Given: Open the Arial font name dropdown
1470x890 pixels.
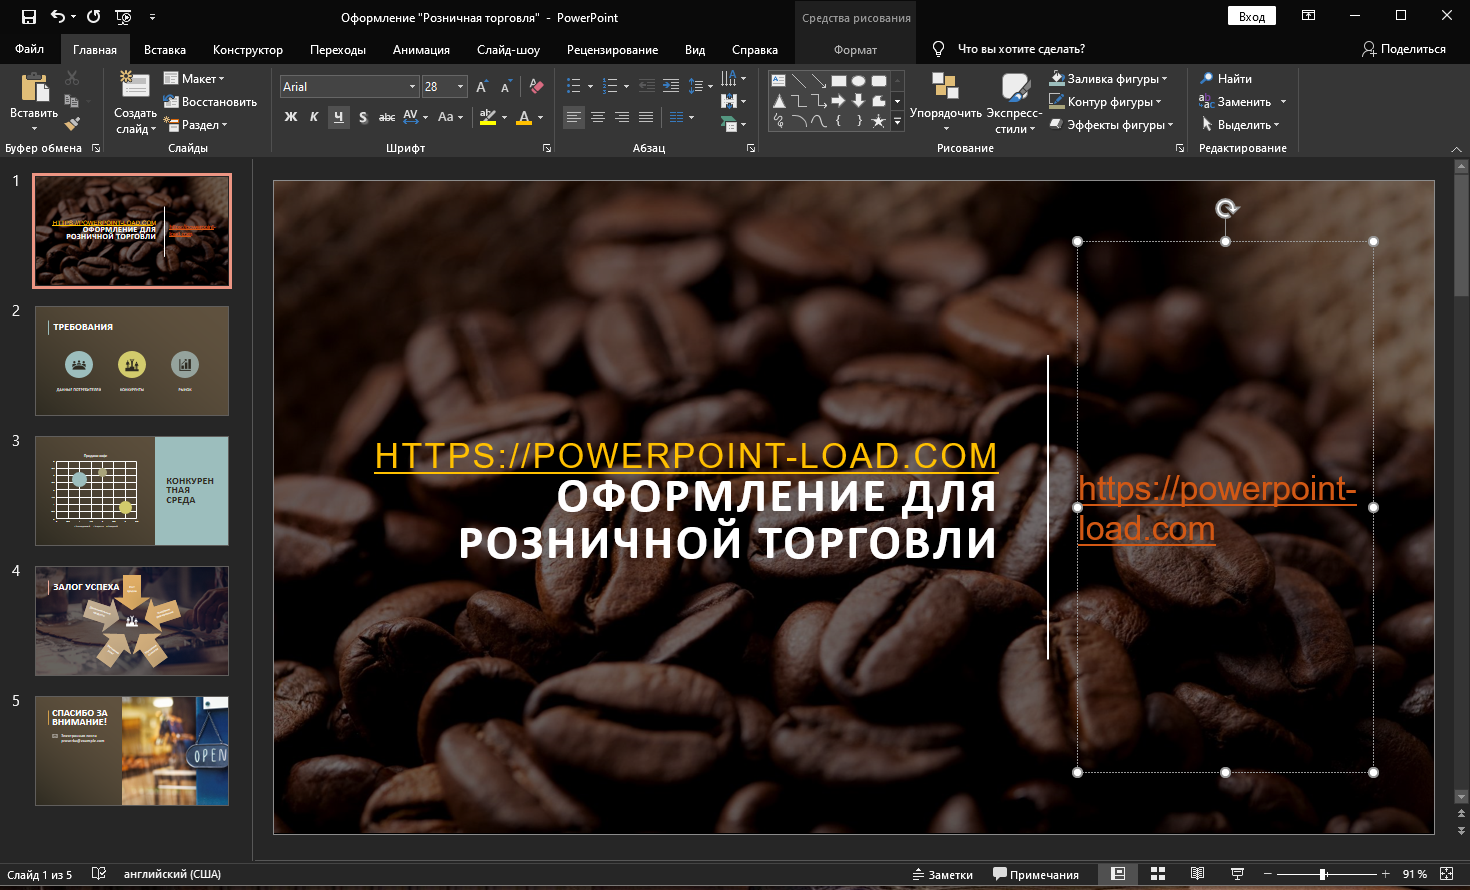Looking at the screenshot, I should 412,87.
